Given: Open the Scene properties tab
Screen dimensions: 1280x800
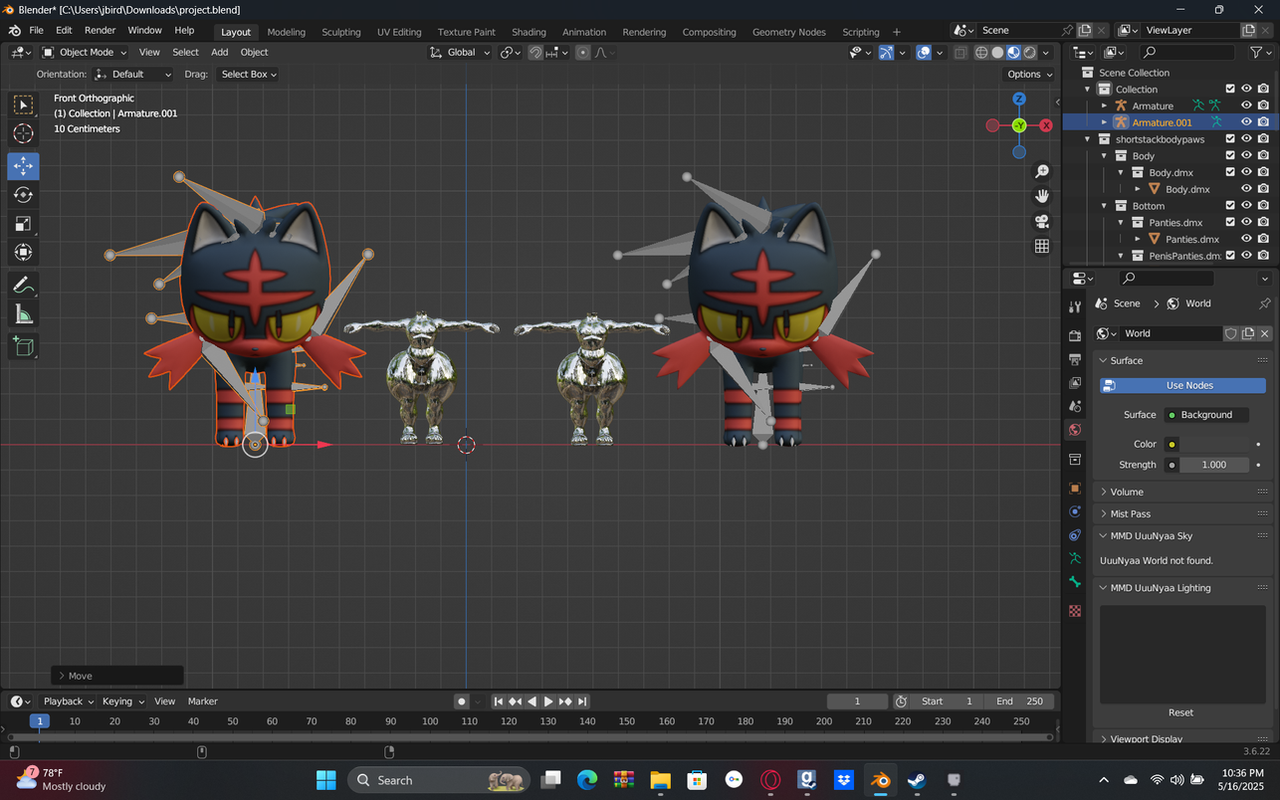Looking at the screenshot, I should point(1075,407).
